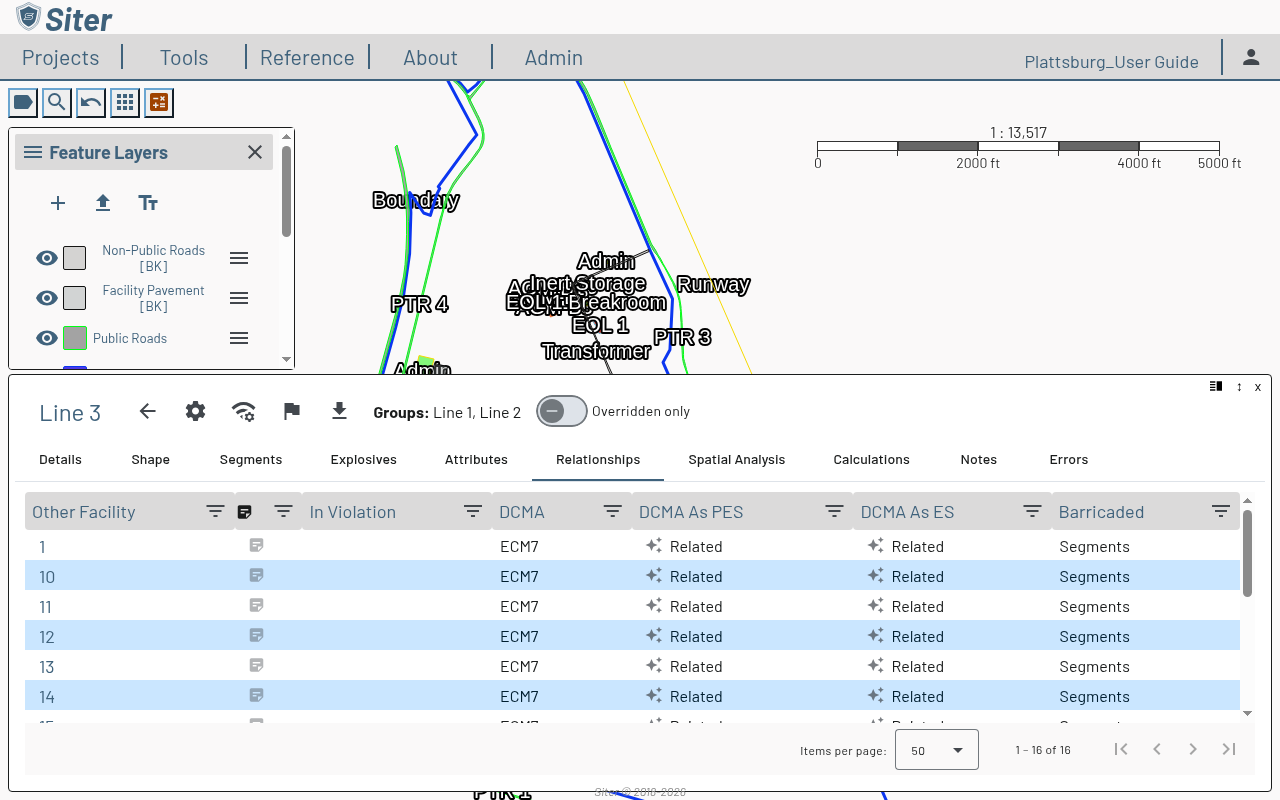Click the note icon in row 1
The height and width of the screenshot is (800, 1280).
257,546
